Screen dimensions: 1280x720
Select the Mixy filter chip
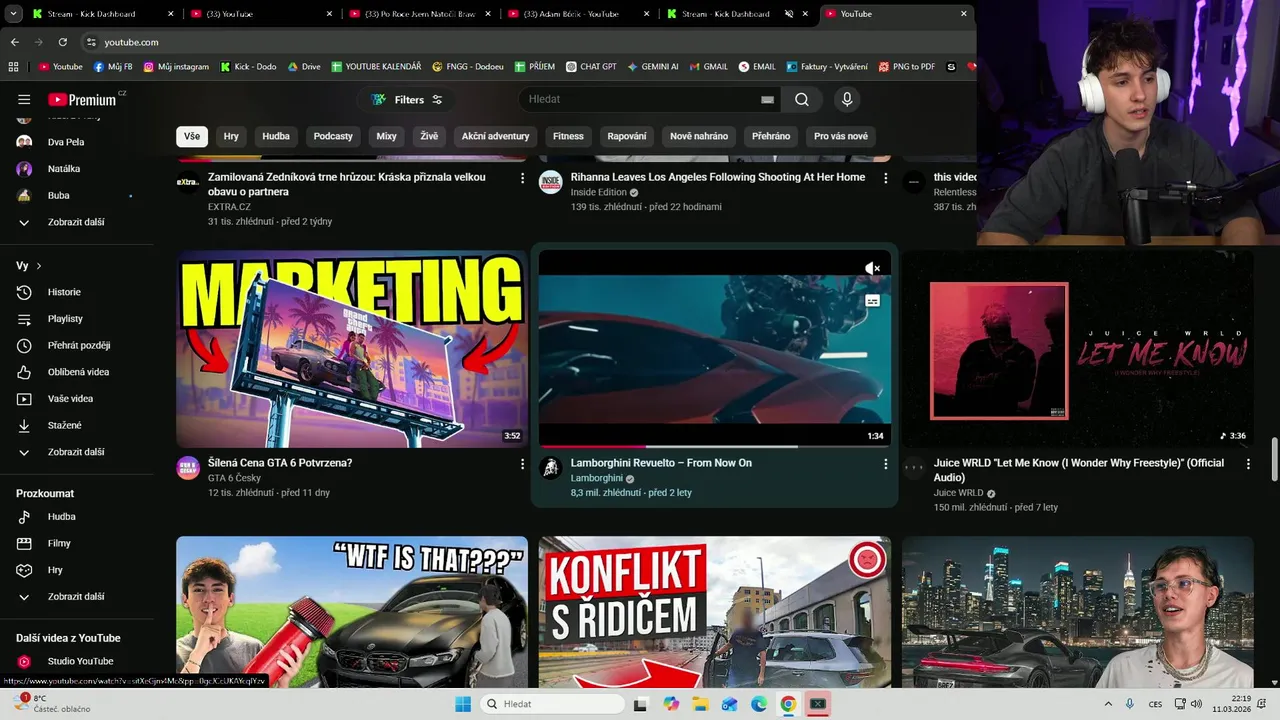(387, 136)
